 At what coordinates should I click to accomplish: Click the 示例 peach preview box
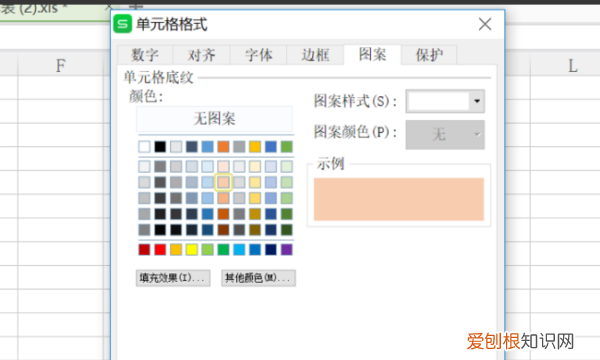(x=399, y=199)
